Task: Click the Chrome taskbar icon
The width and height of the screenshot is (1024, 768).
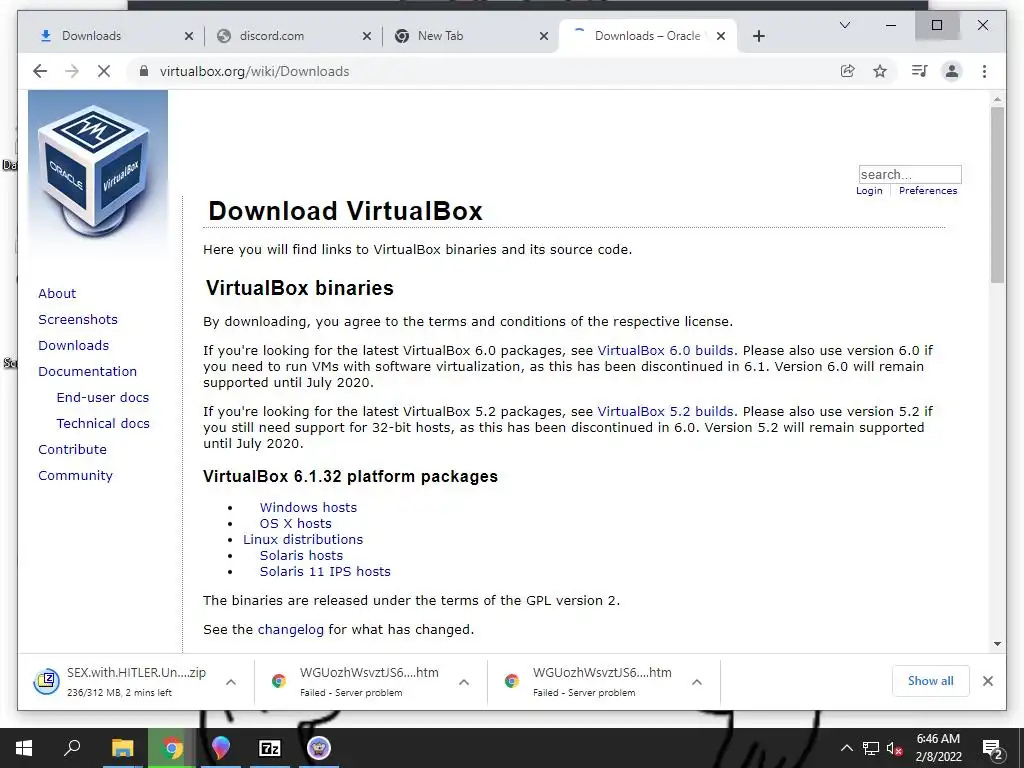Action: 172,748
